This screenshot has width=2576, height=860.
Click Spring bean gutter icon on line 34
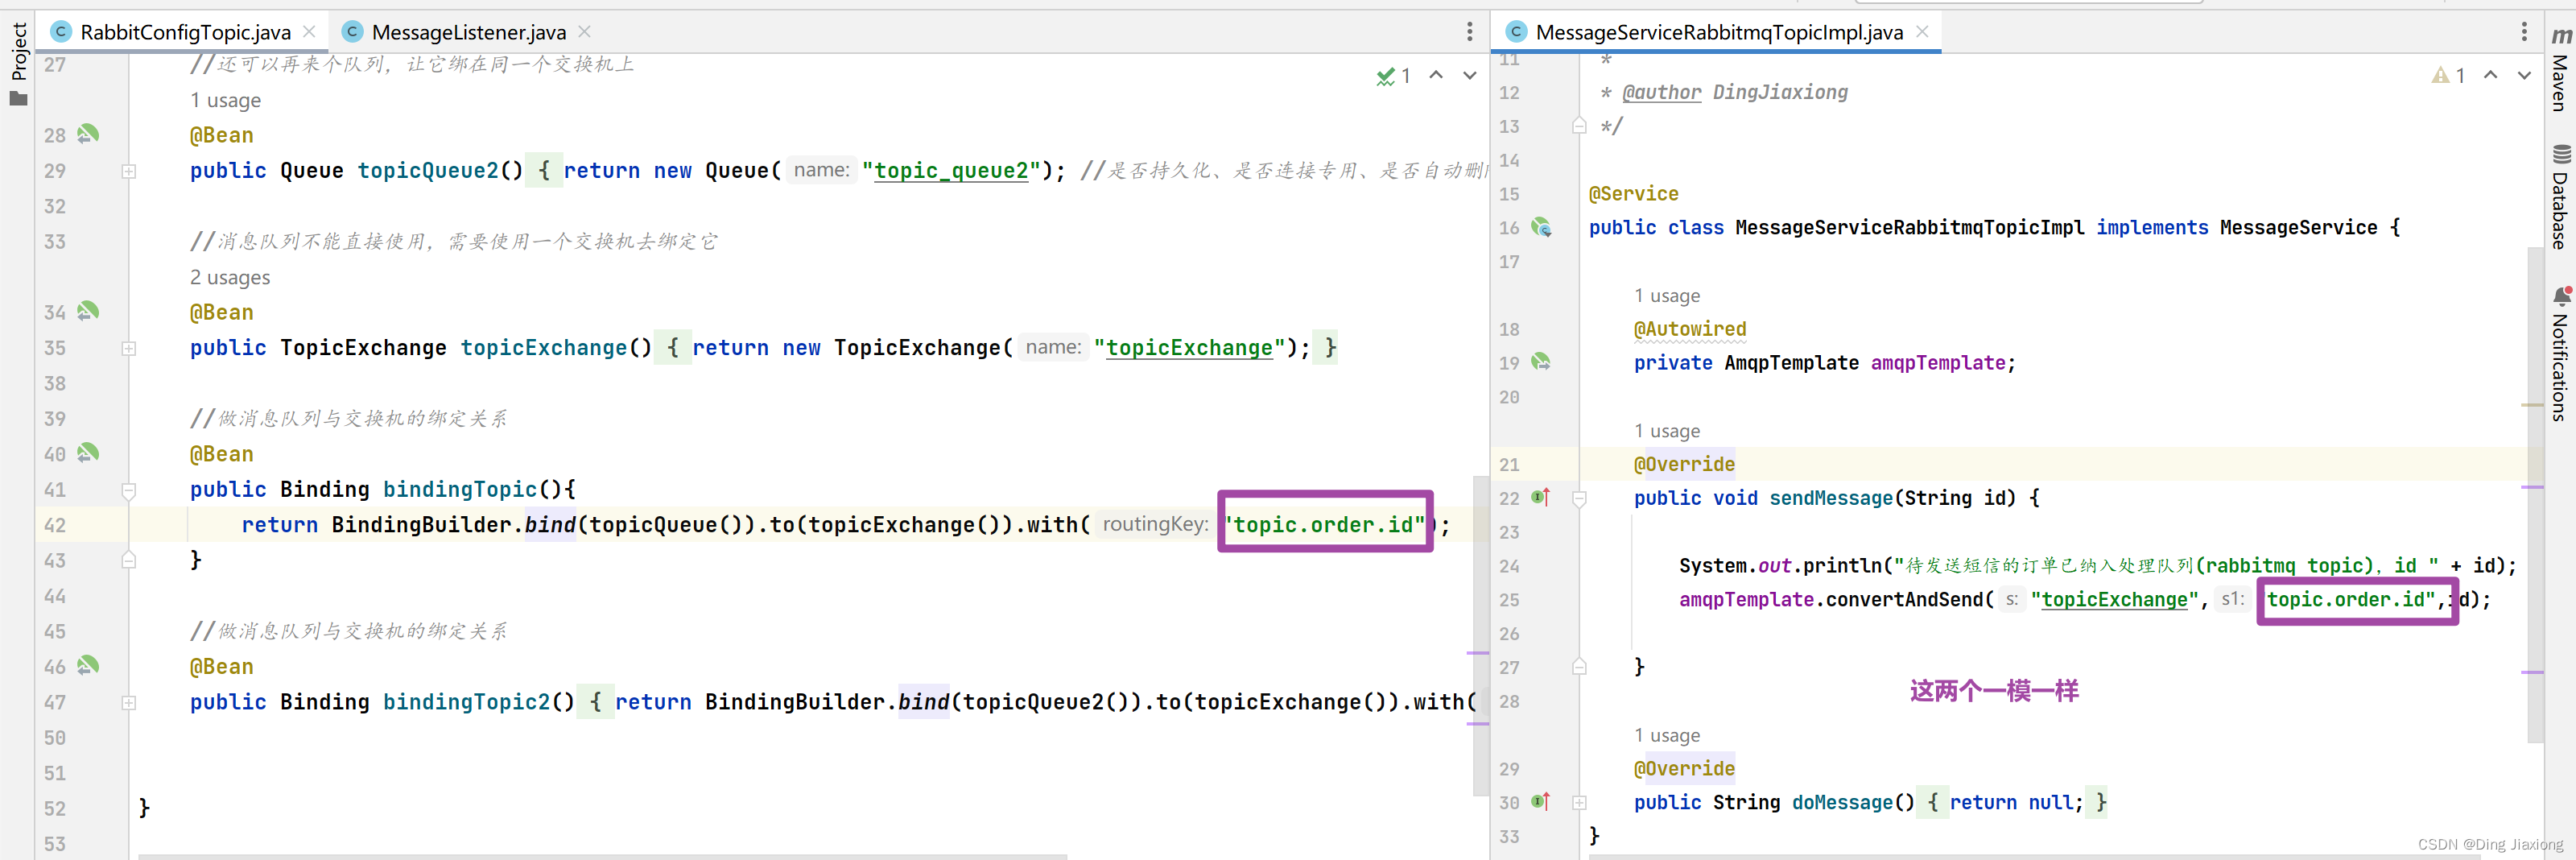[x=88, y=311]
